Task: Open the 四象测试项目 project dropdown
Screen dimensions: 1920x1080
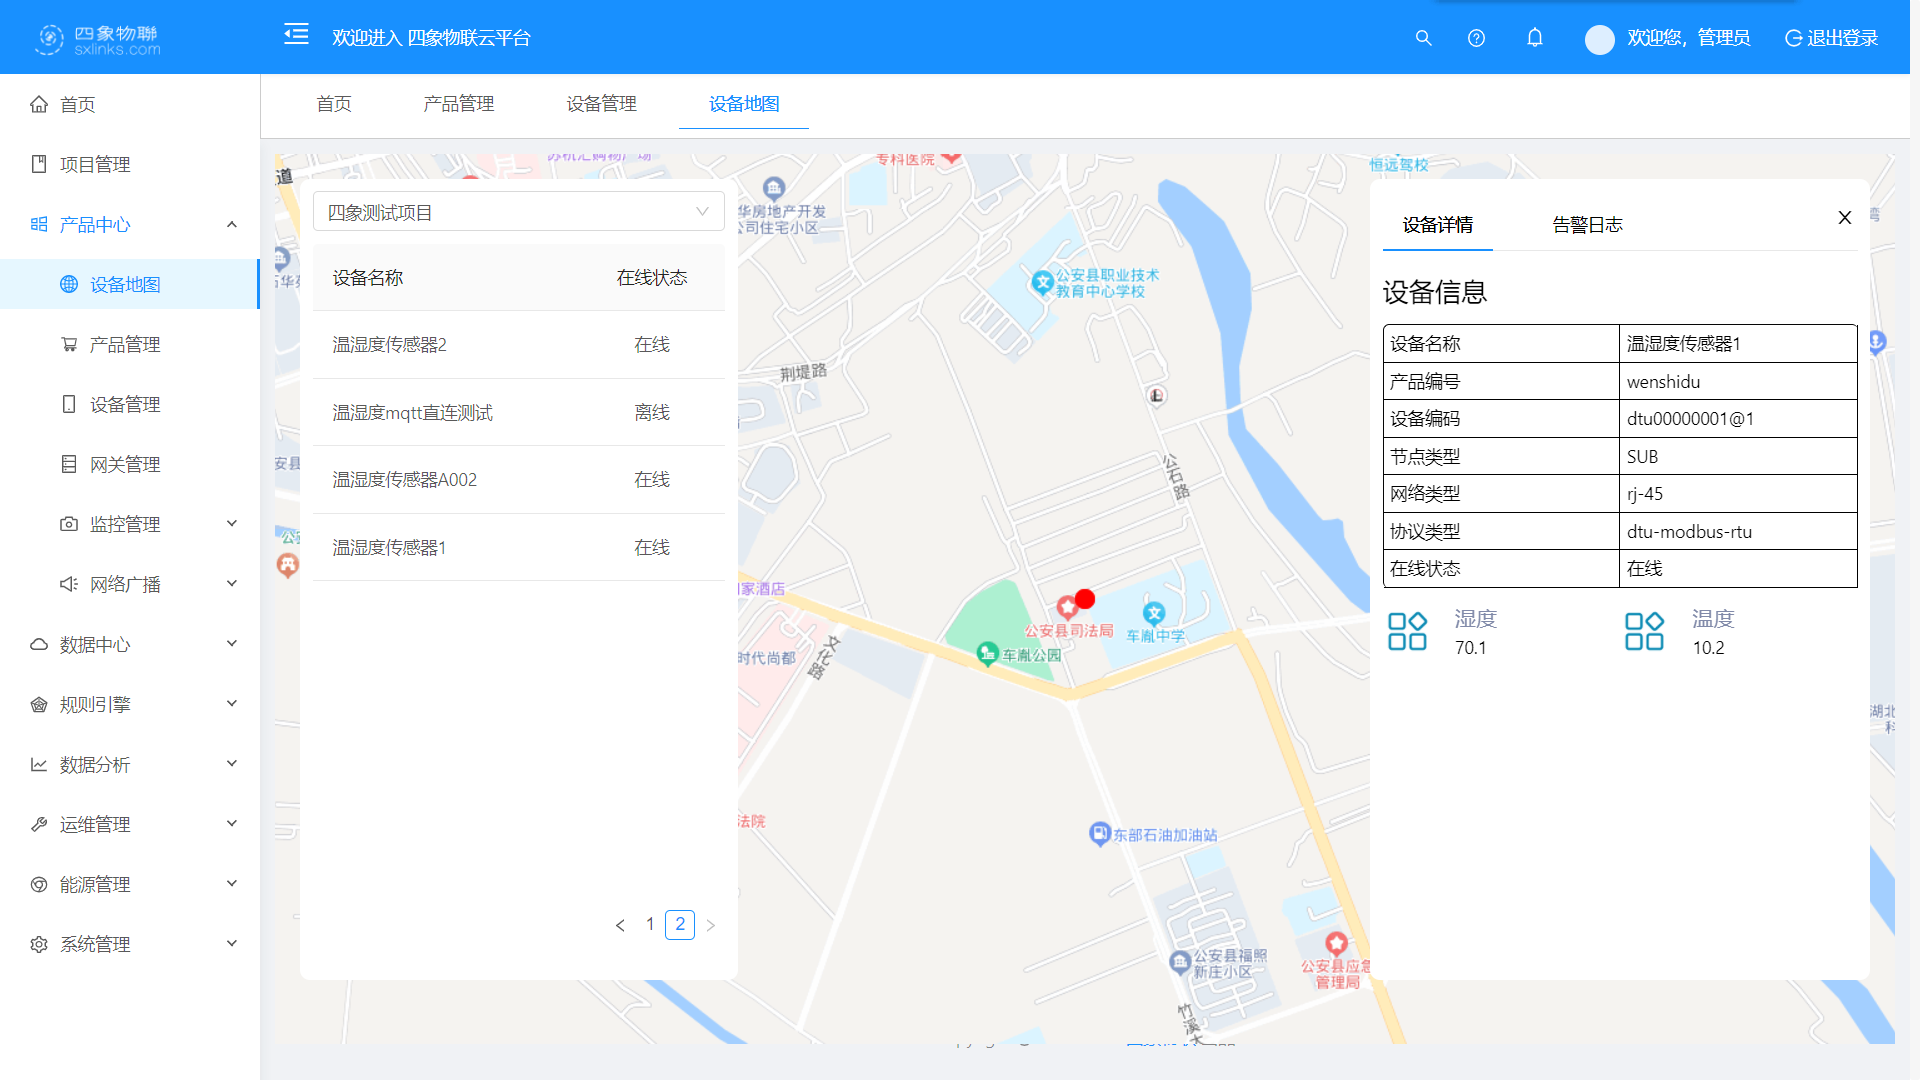Action: click(518, 211)
